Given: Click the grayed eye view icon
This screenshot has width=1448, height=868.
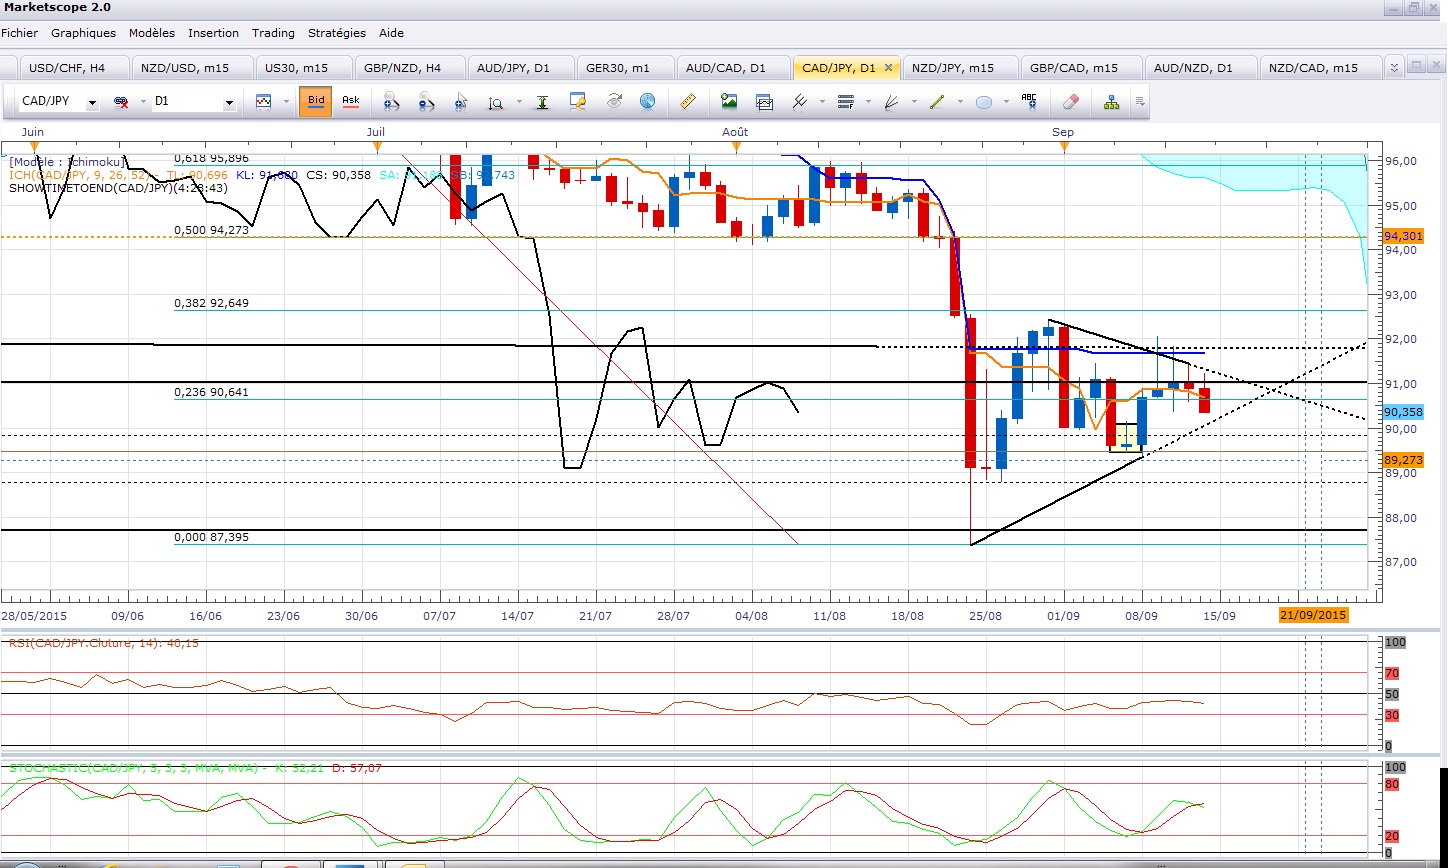Looking at the screenshot, I should click(x=614, y=102).
